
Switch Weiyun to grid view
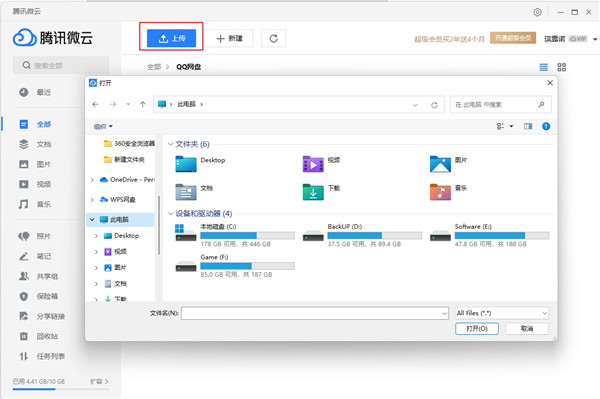pos(561,67)
